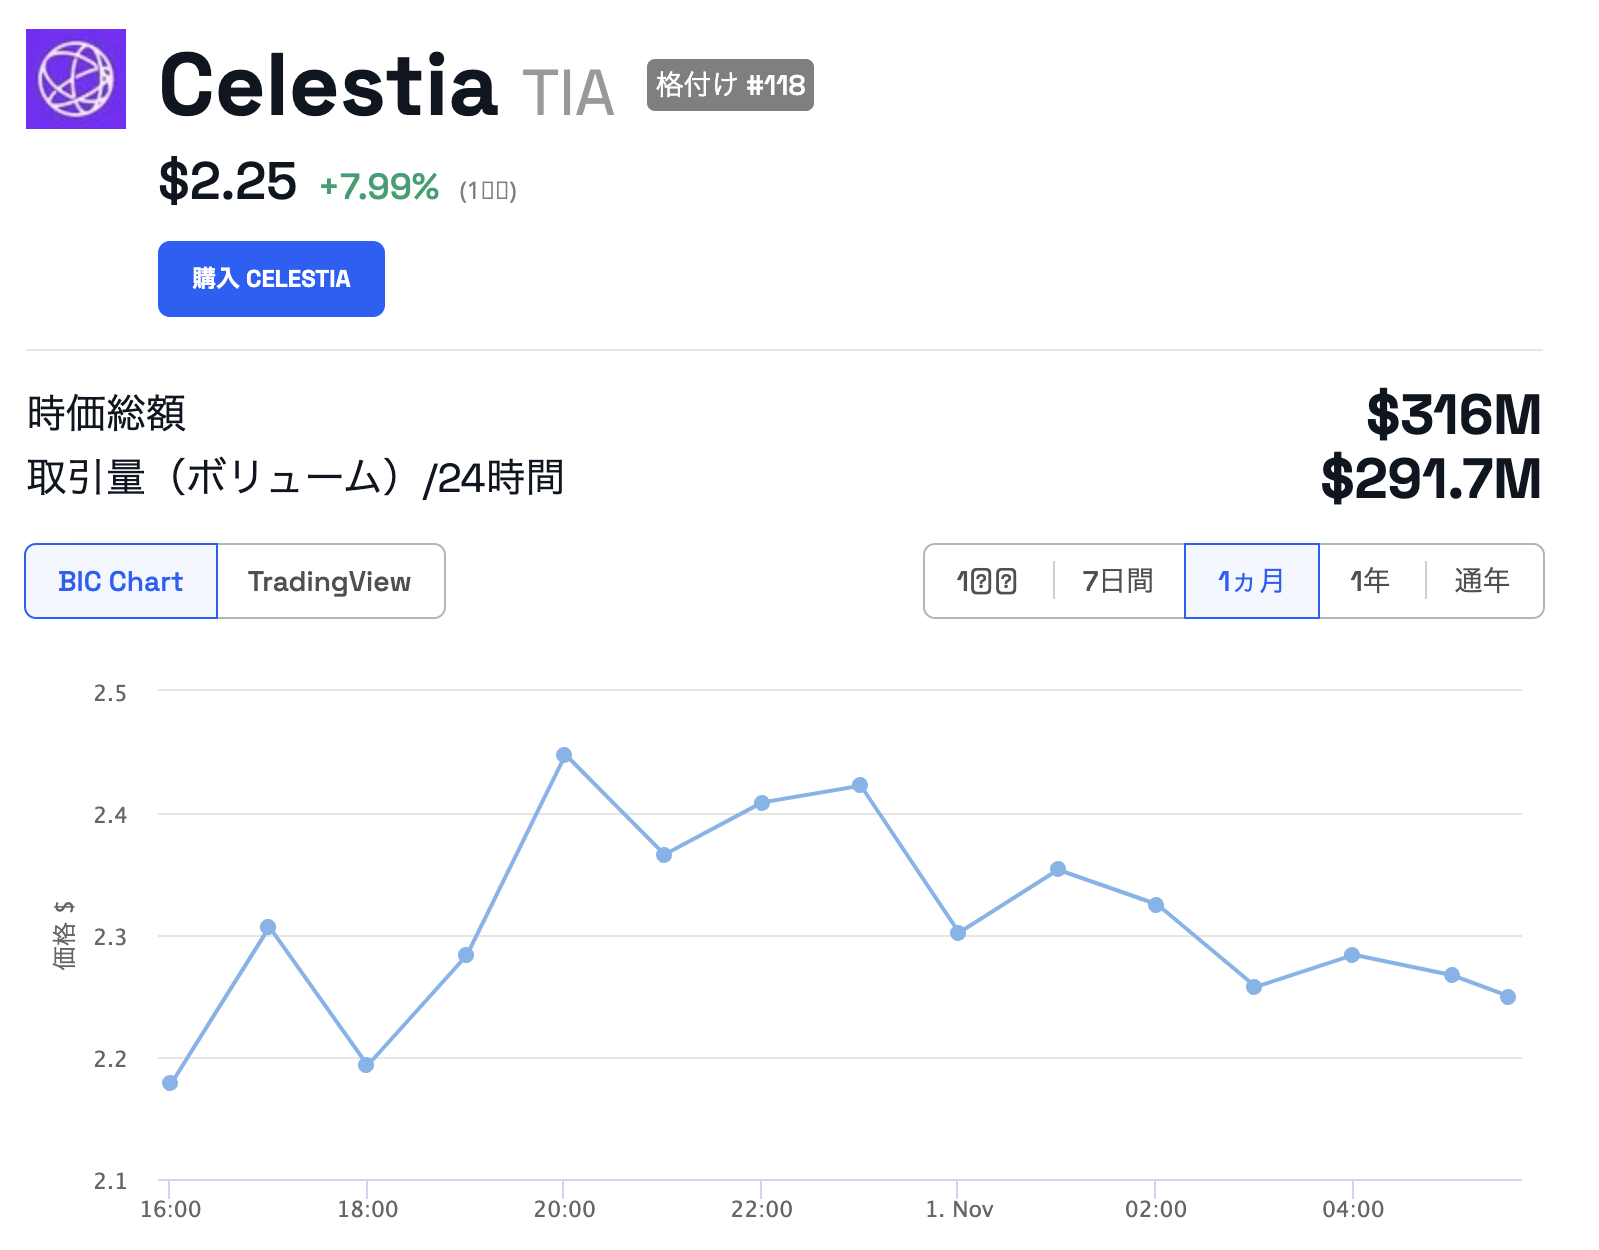Select the 1年 time range
This screenshot has width=1599, height=1250.
[1370, 581]
